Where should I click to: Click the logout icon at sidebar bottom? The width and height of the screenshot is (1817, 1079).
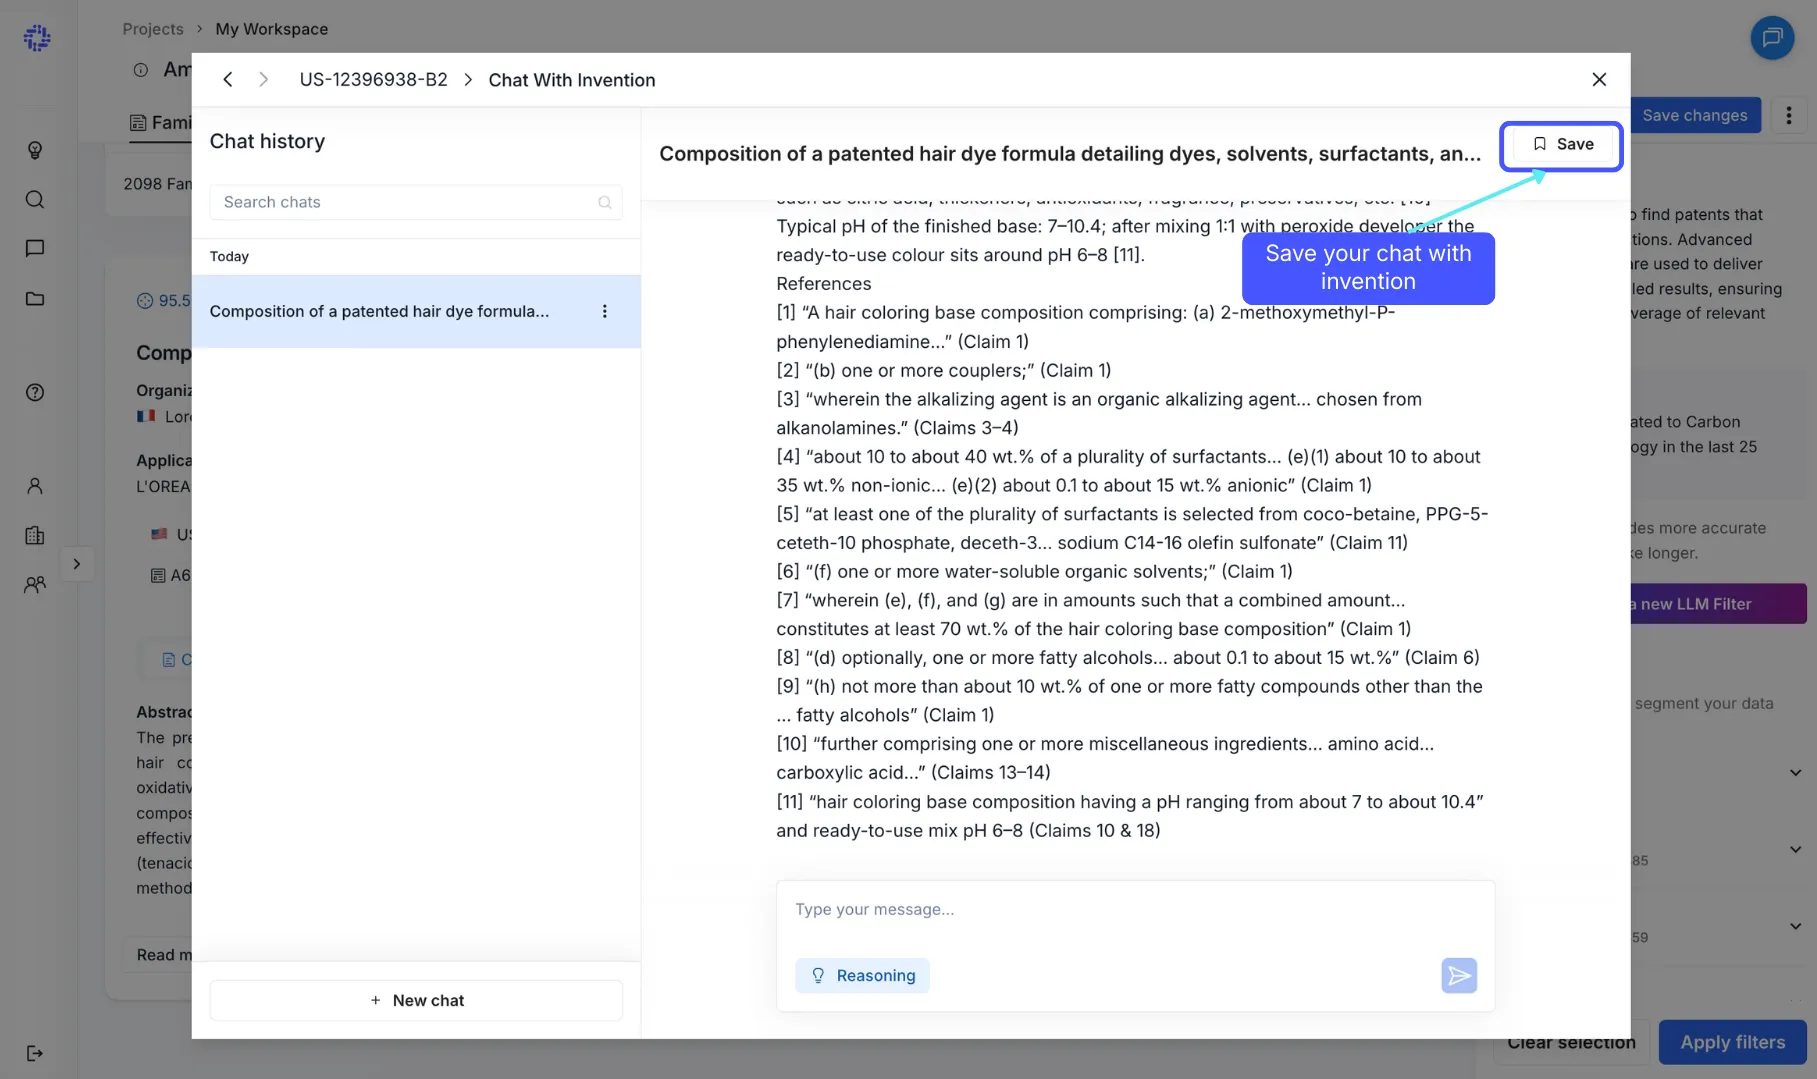pos(35,1053)
